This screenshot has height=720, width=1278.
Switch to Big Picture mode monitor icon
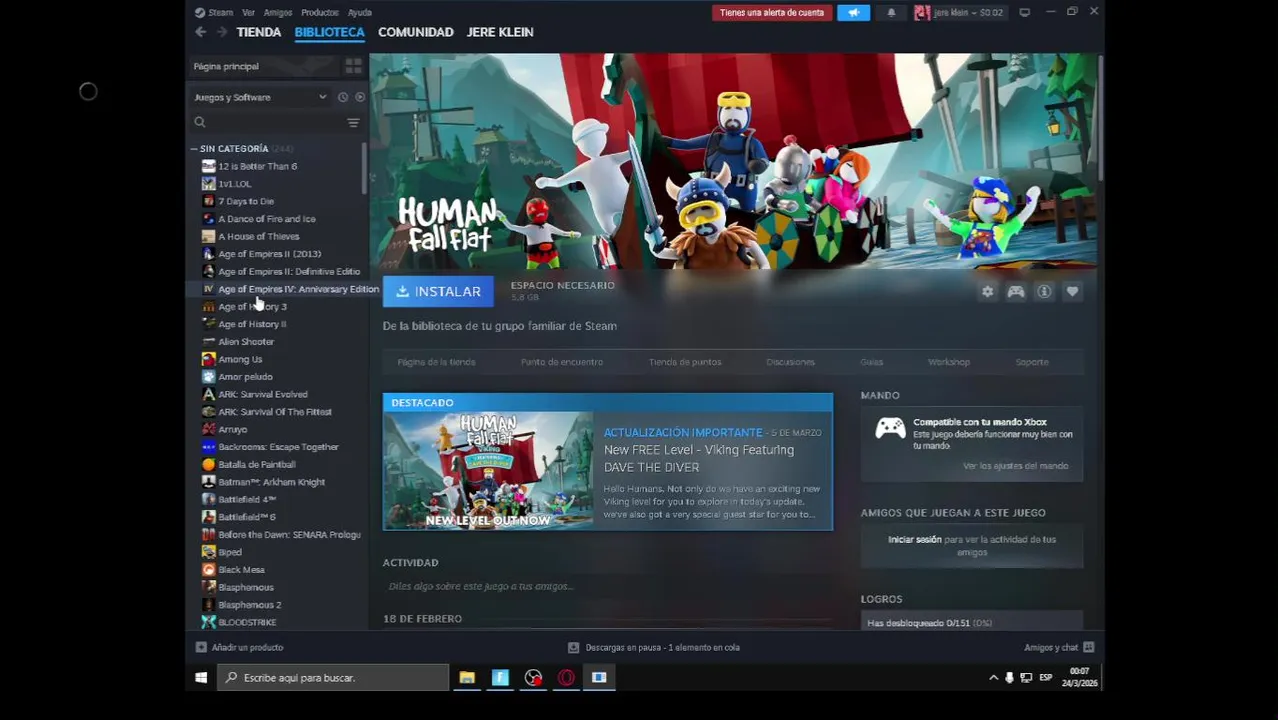click(x=1024, y=13)
